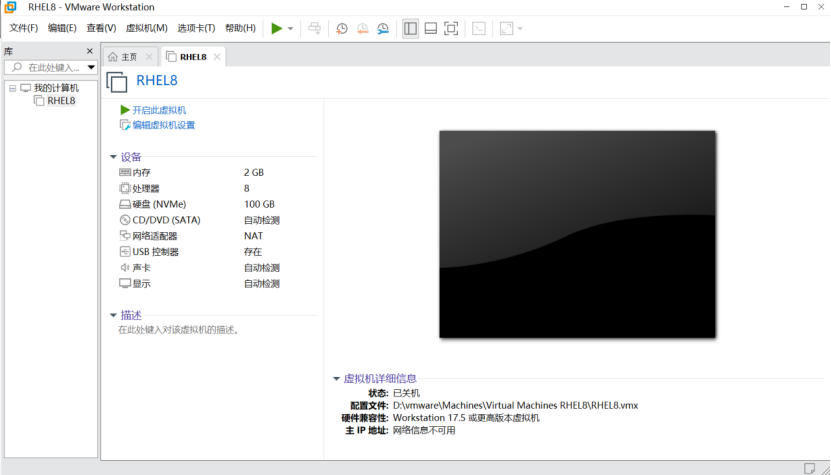Screen dimensions: 831x475
Task: Click the 已关机 status value
Action: pos(406,393)
